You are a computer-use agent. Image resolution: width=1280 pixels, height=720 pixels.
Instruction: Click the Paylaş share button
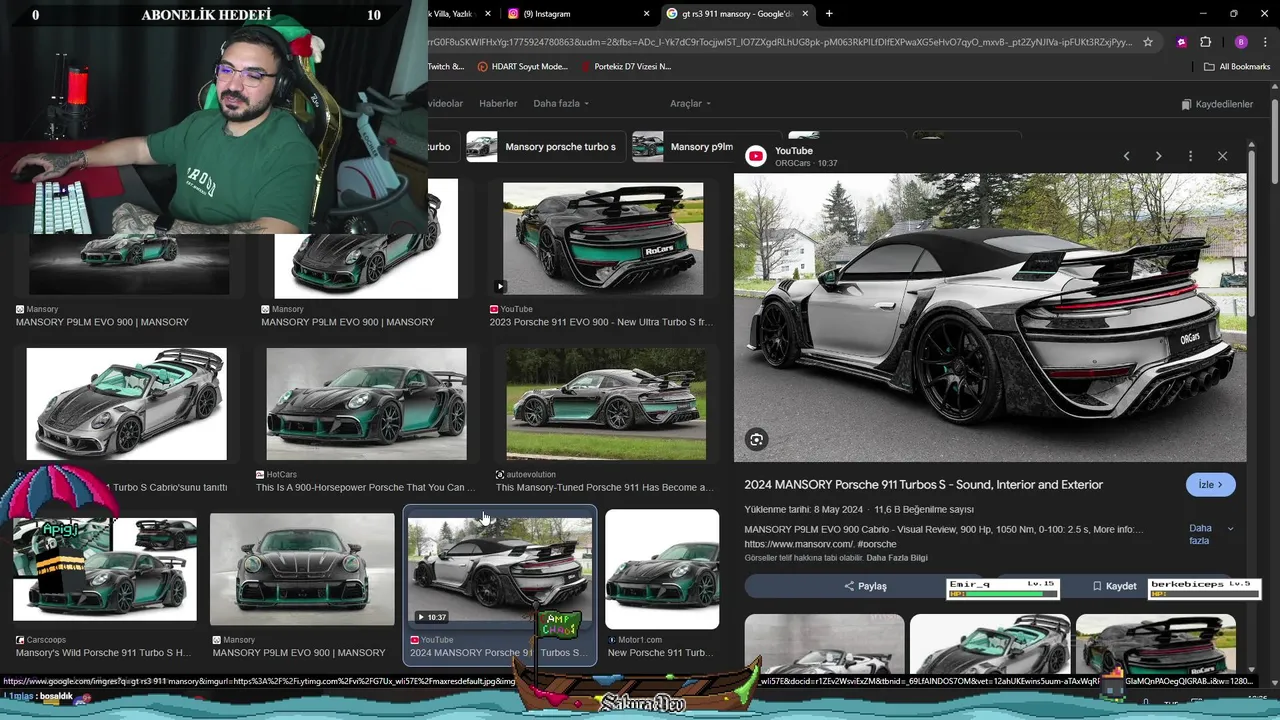pyautogui.click(x=865, y=586)
